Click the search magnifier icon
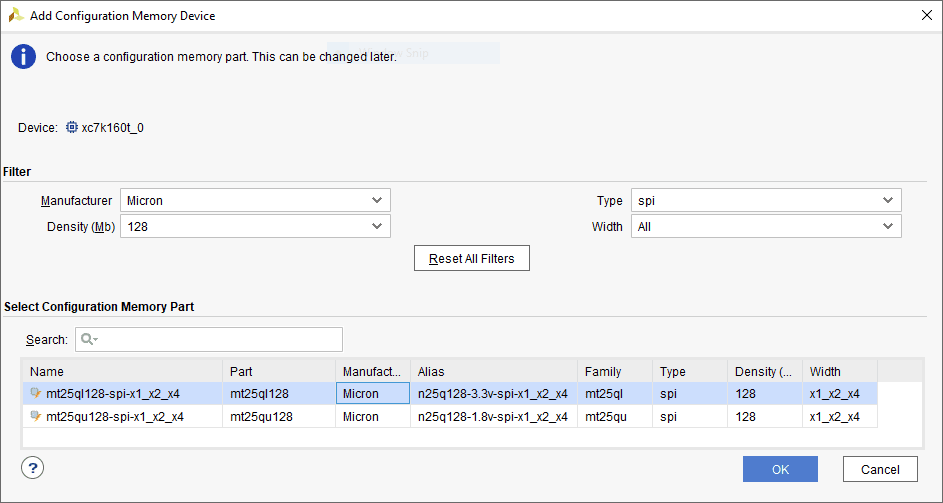The image size is (943, 503). tap(88, 340)
